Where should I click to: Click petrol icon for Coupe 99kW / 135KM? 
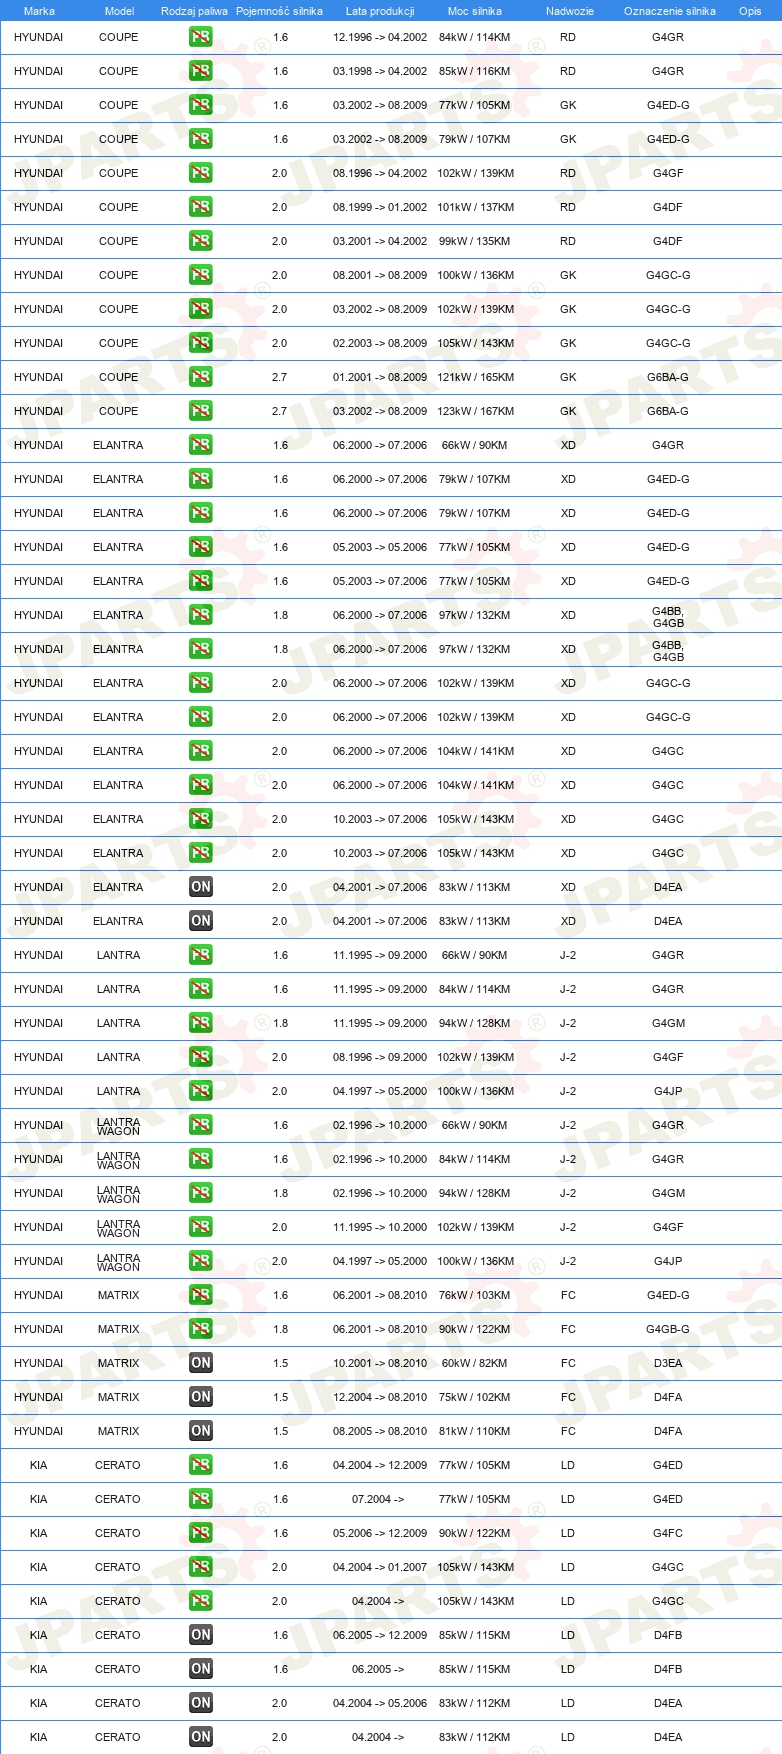[201, 241]
